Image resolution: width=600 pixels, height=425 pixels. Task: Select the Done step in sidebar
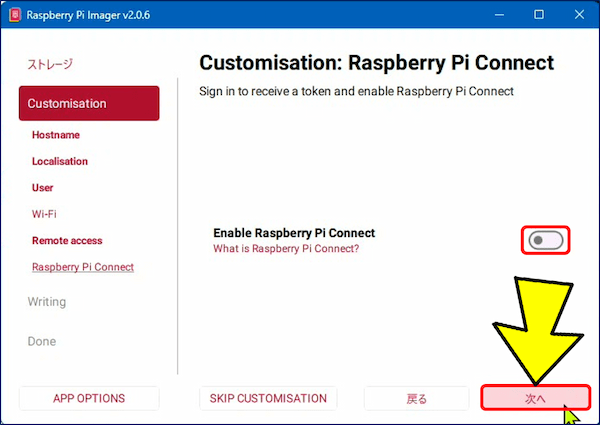coord(42,341)
